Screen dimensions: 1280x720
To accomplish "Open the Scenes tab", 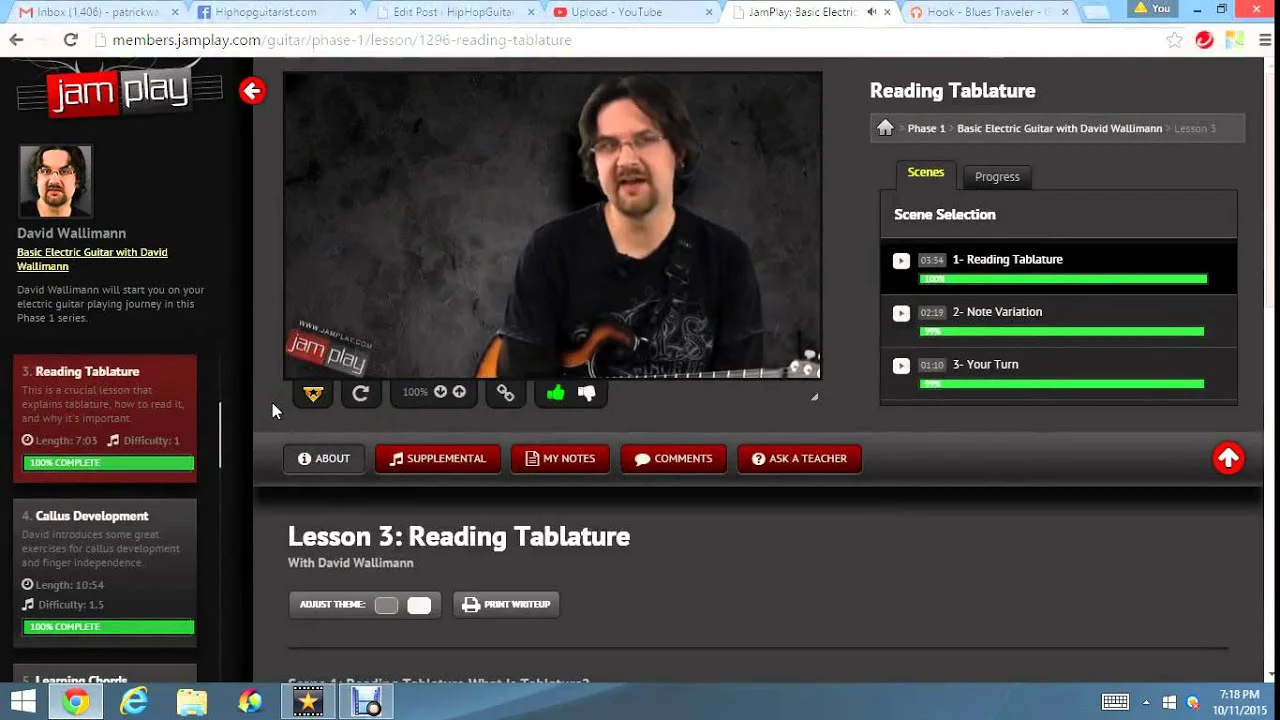I will click(925, 173).
